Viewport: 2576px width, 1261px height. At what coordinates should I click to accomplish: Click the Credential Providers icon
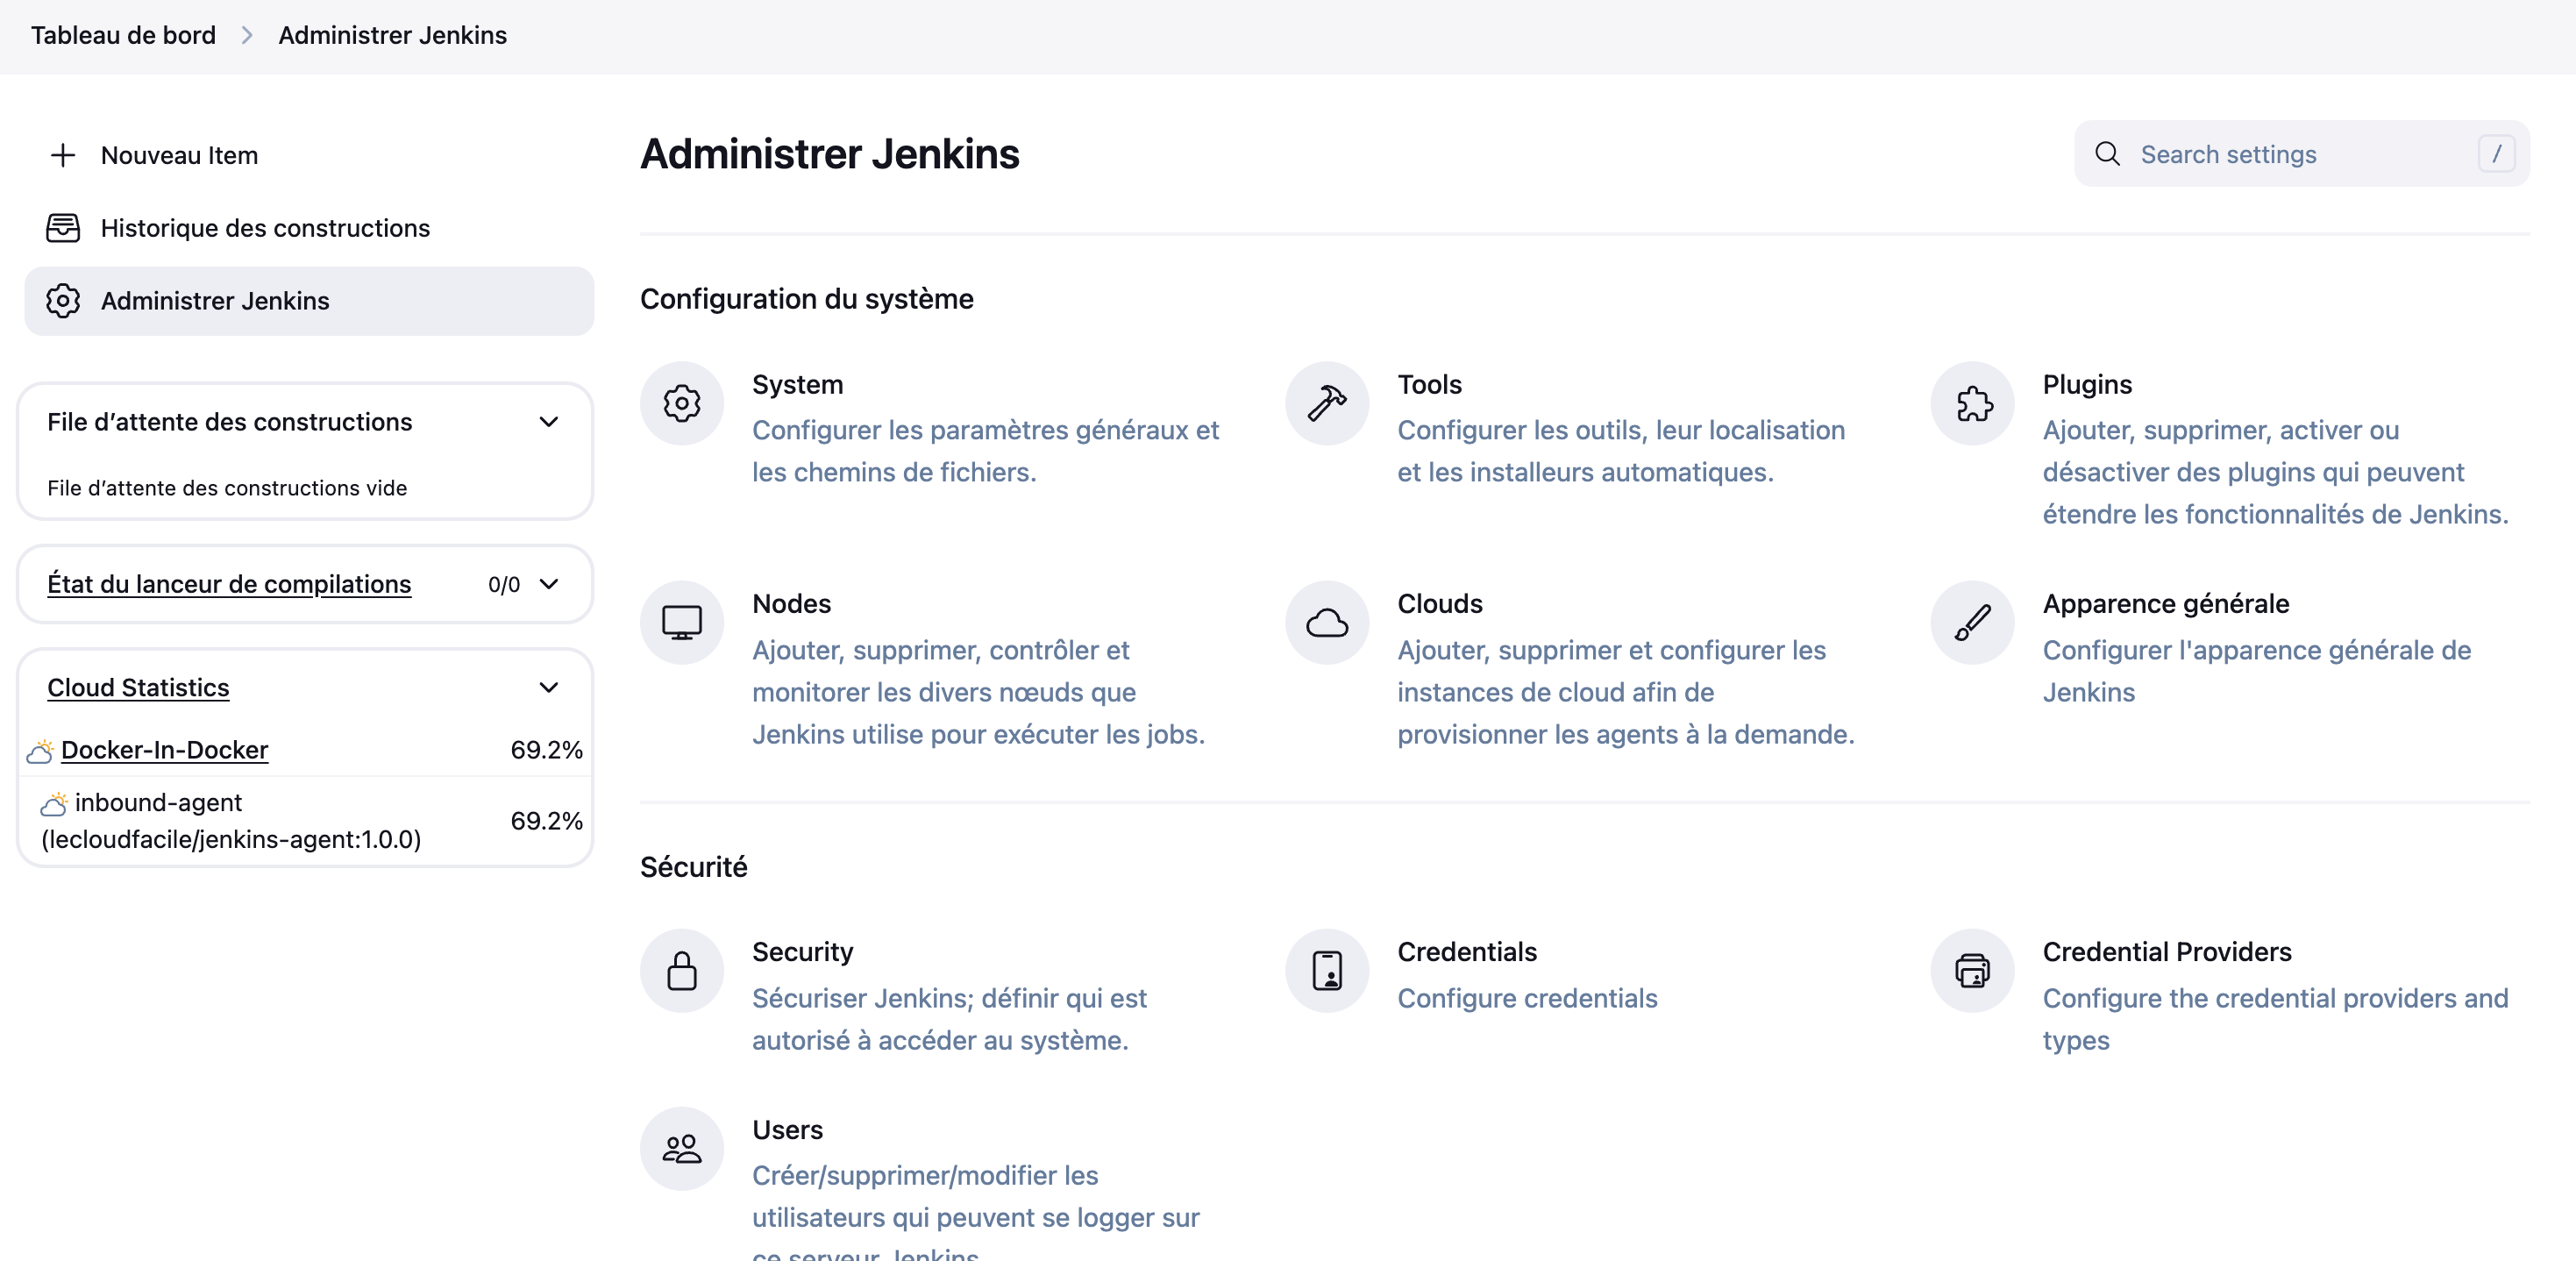(x=1972, y=971)
